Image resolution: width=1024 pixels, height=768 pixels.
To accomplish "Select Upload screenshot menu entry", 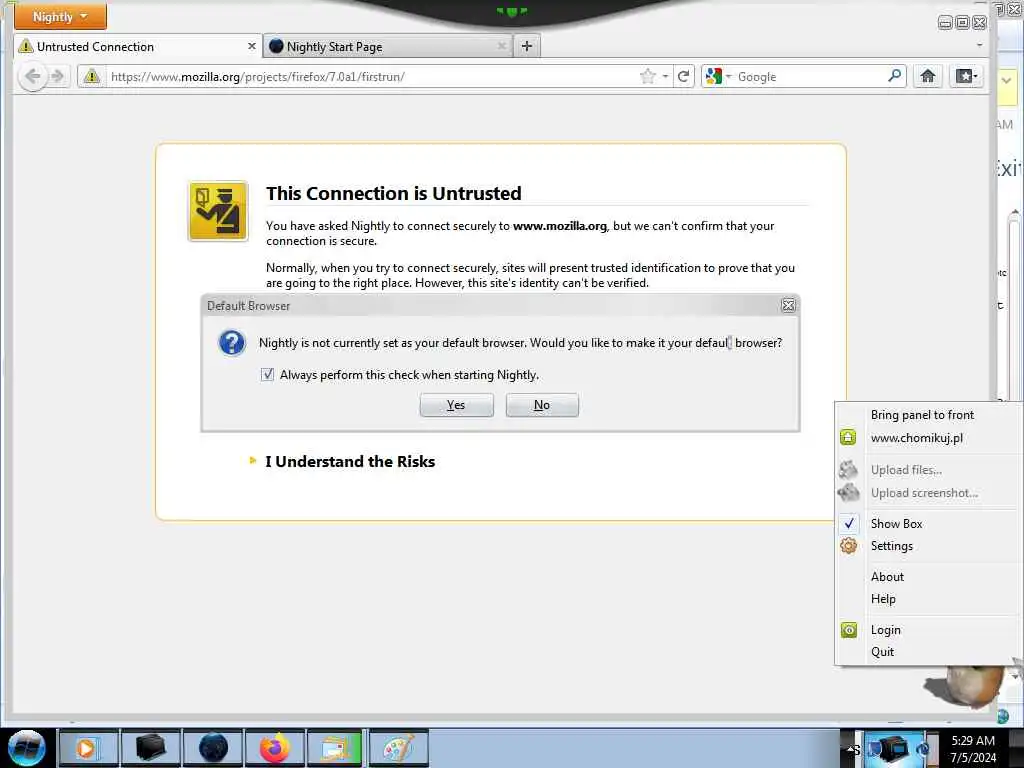I will [924, 493].
